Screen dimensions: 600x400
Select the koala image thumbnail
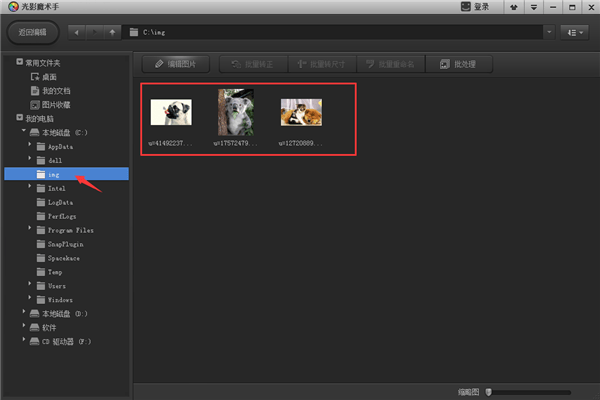(x=235, y=112)
